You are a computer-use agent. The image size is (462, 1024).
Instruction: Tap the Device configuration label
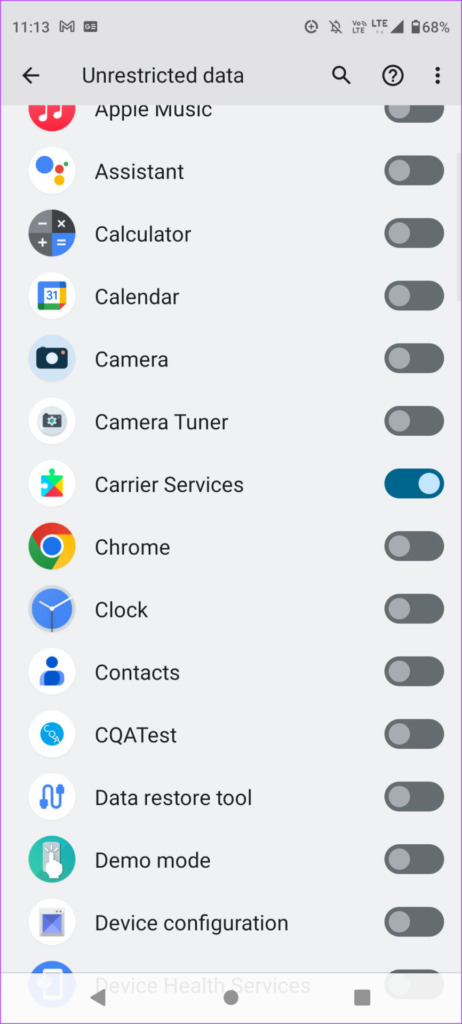pos(191,923)
